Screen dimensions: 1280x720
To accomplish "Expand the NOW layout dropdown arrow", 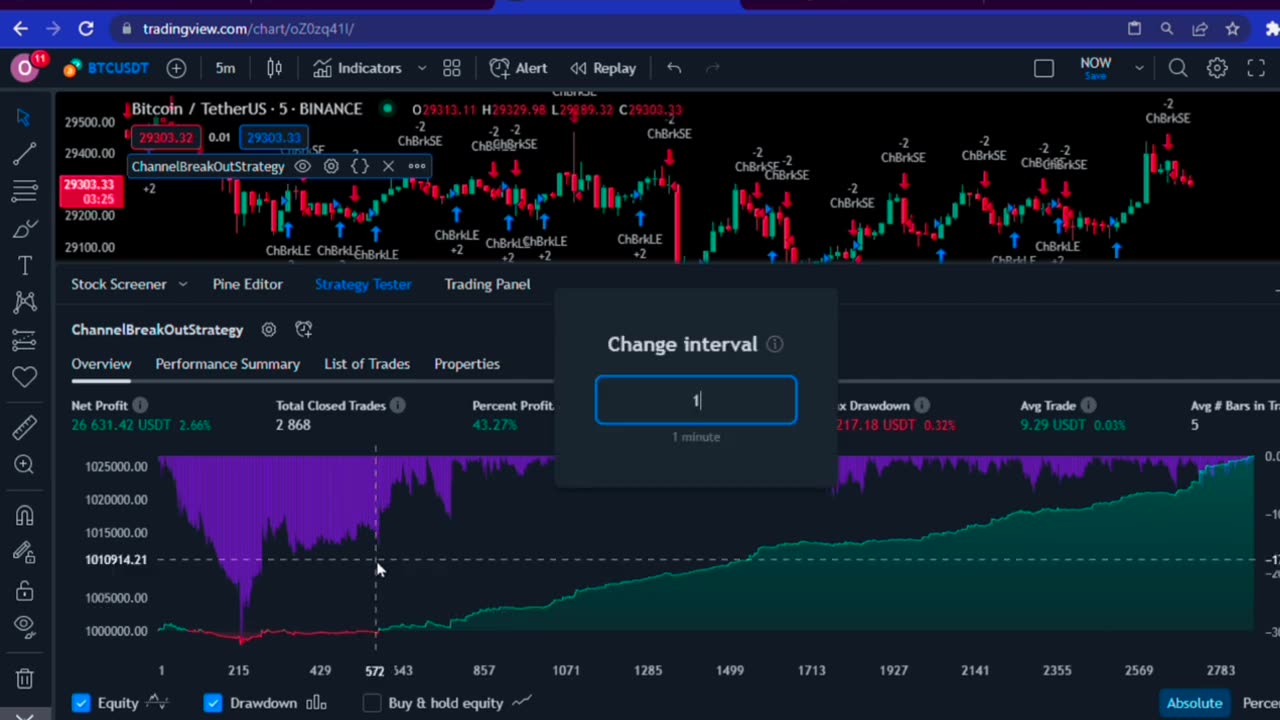I will [1139, 68].
